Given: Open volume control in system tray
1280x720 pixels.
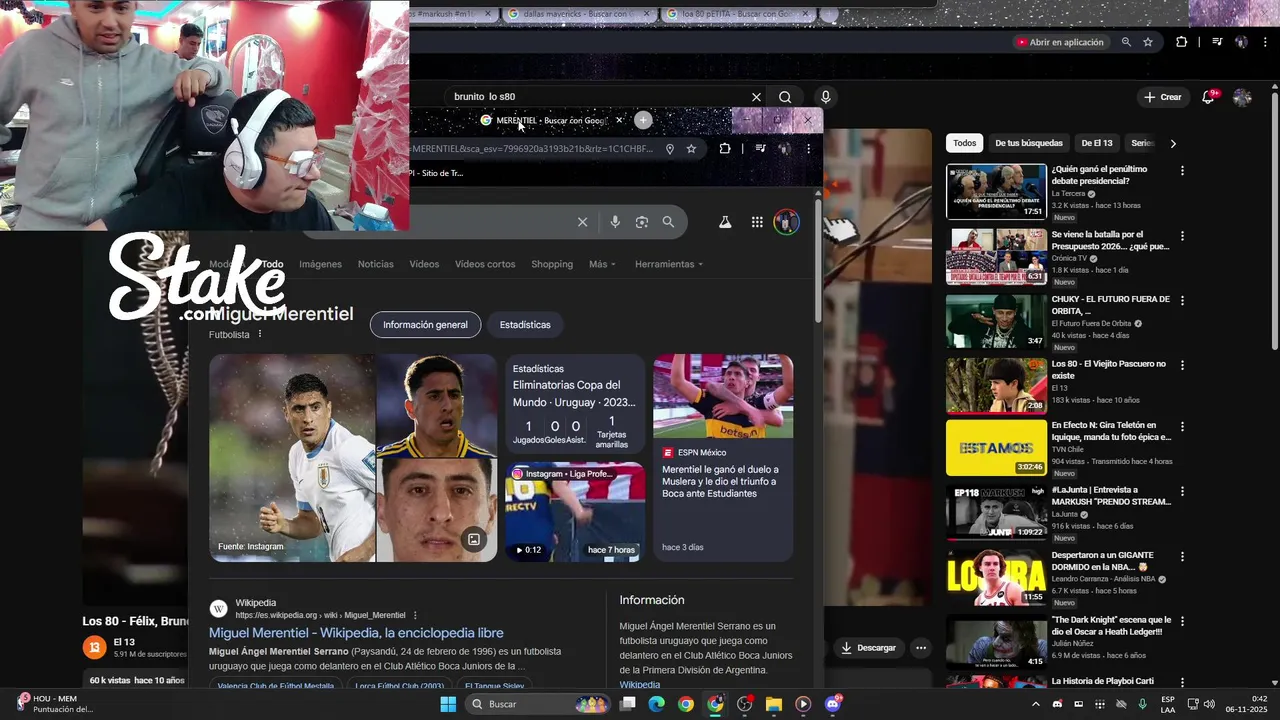Looking at the screenshot, I should [x=1211, y=704].
